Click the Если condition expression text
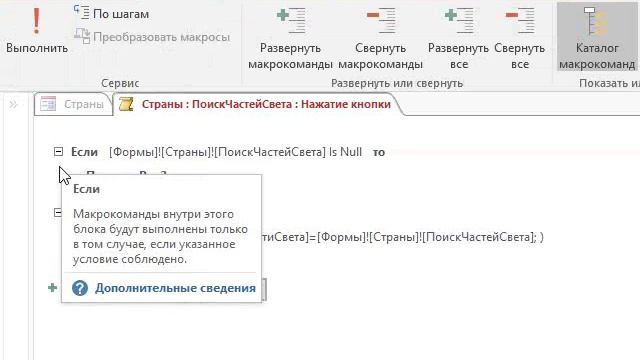The height and width of the screenshot is (360, 640). [236, 152]
